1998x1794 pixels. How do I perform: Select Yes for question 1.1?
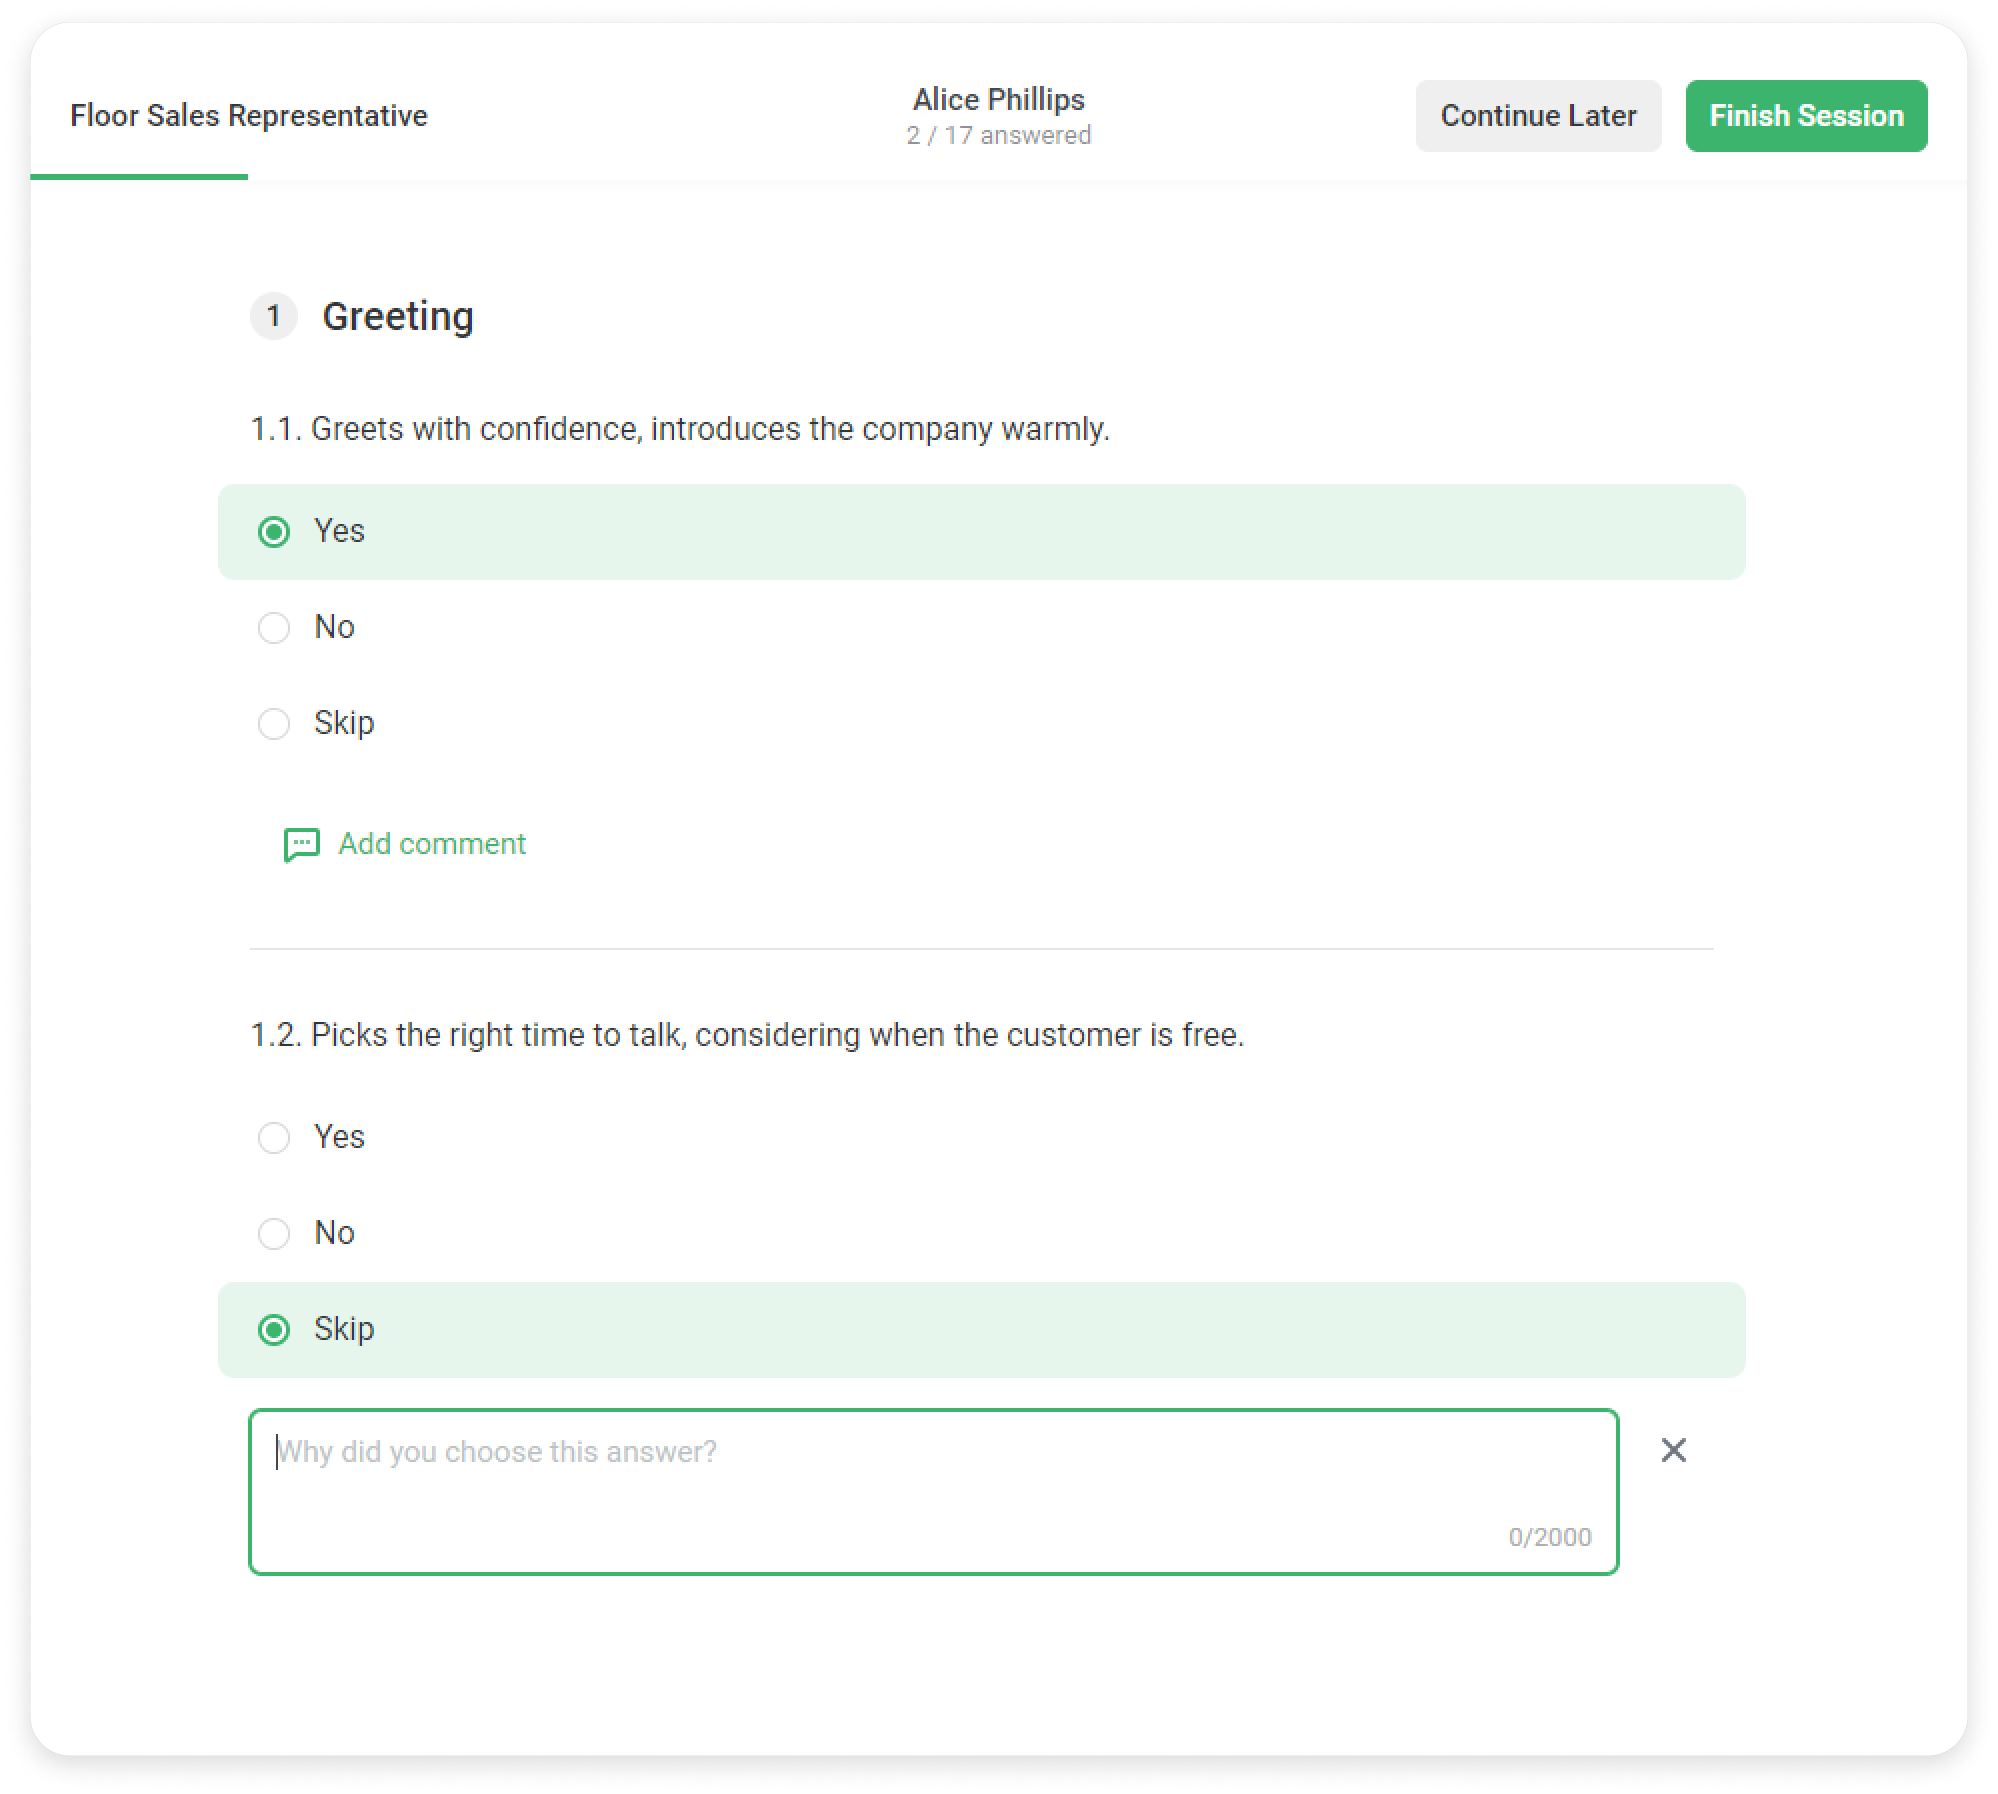pos(981,532)
